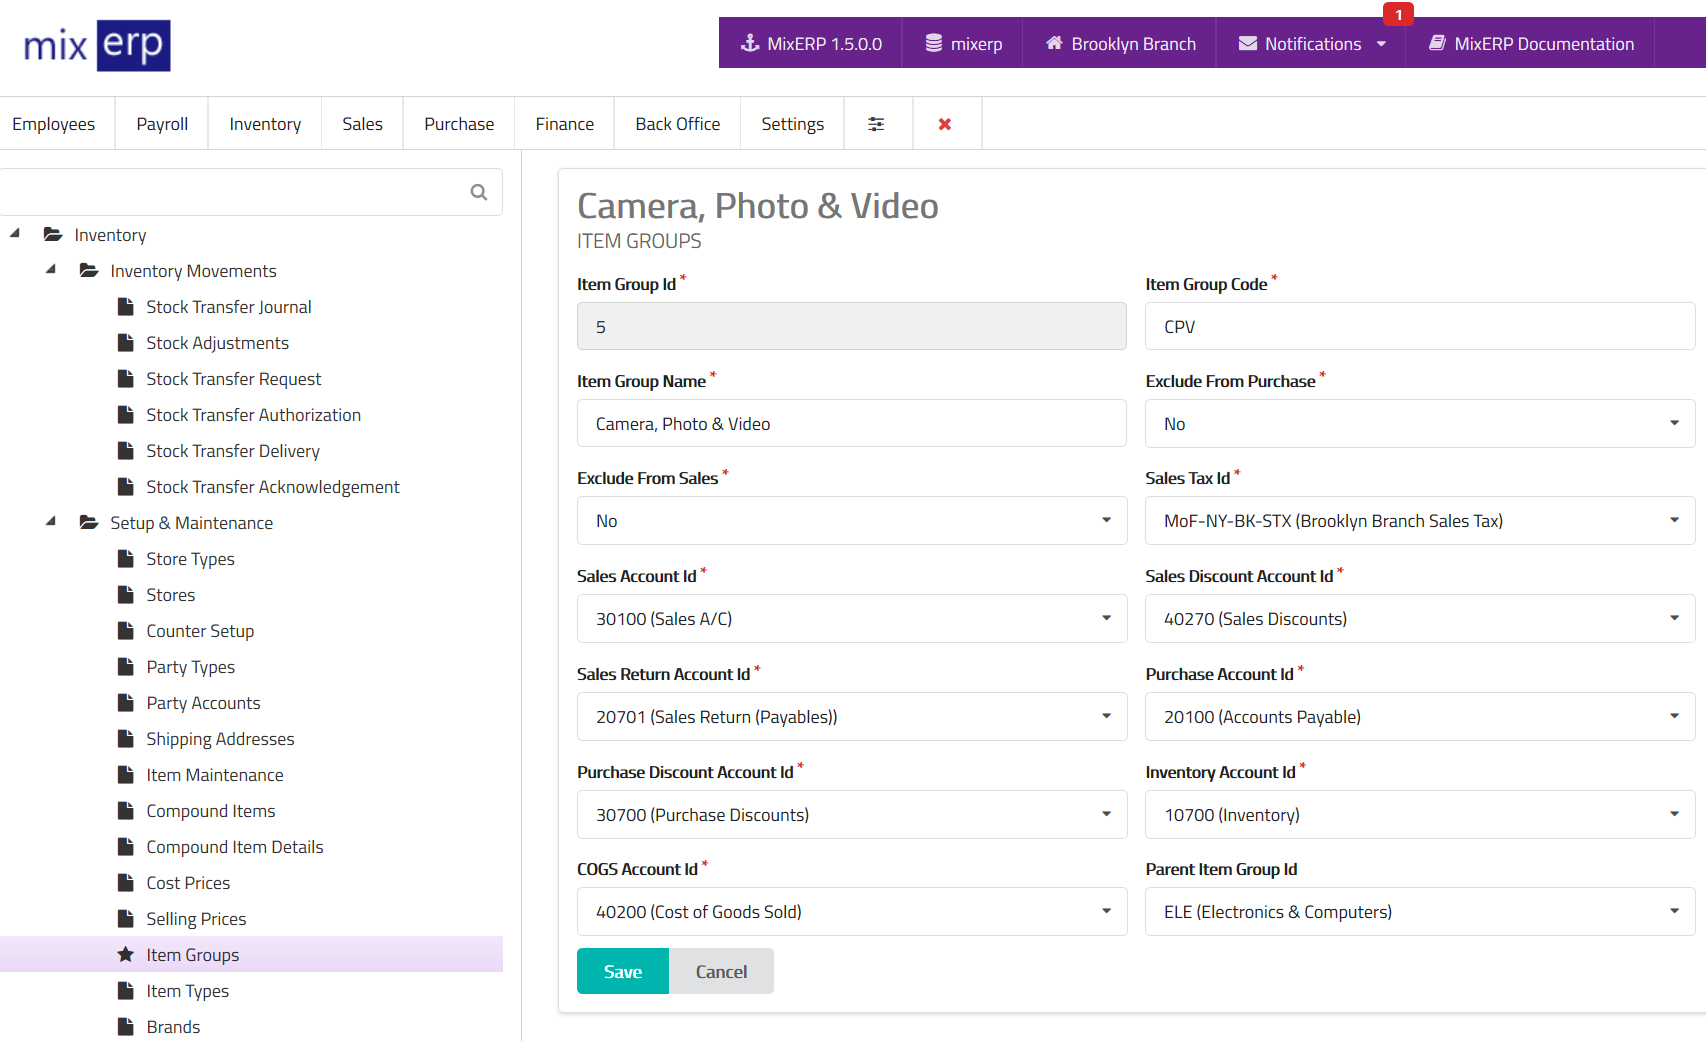Click the Item Group Code input field

point(1419,327)
